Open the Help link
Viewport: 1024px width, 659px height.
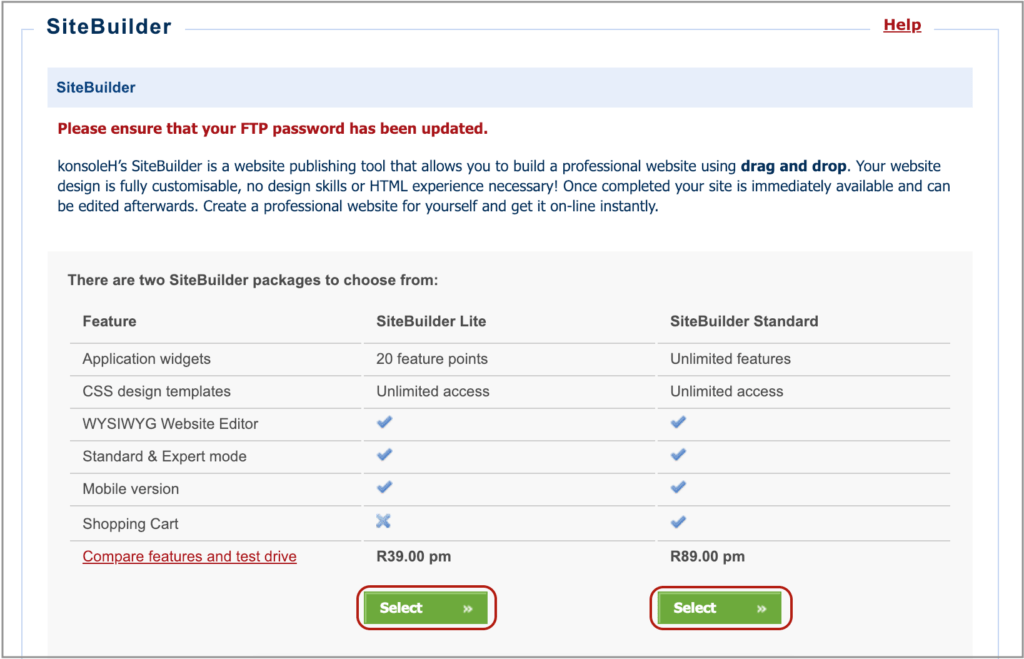(x=902, y=24)
